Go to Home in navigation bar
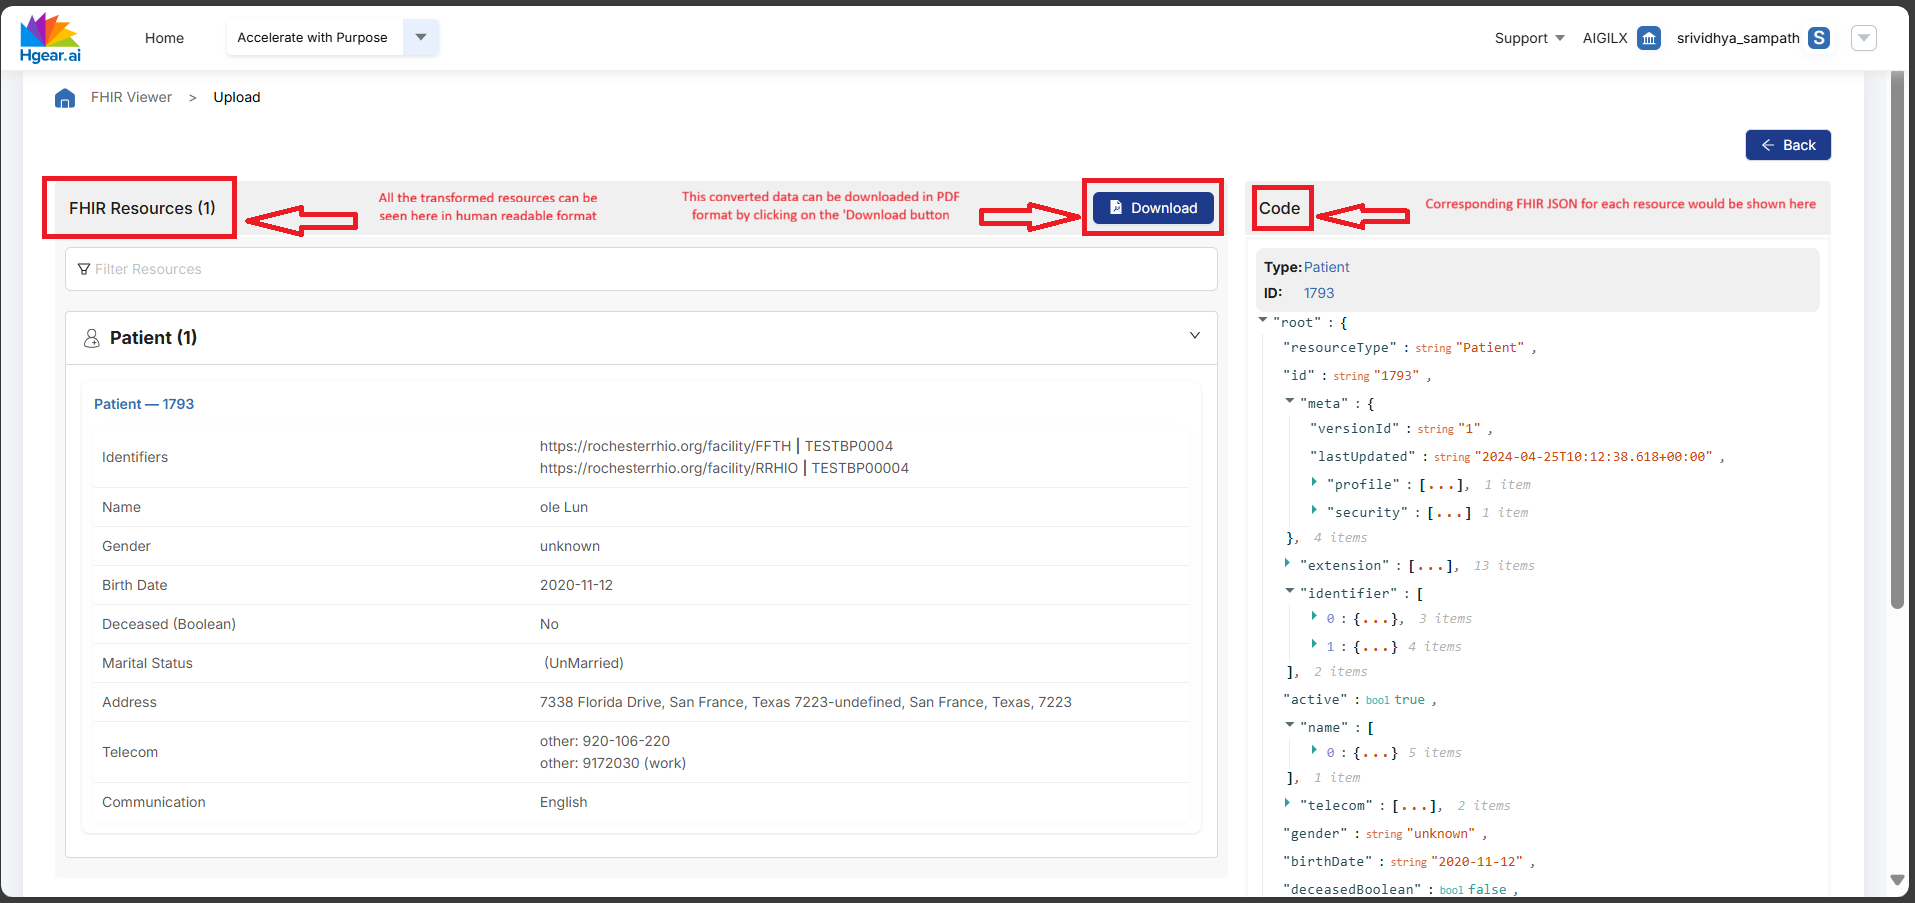This screenshot has height=903, width=1915. (164, 38)
